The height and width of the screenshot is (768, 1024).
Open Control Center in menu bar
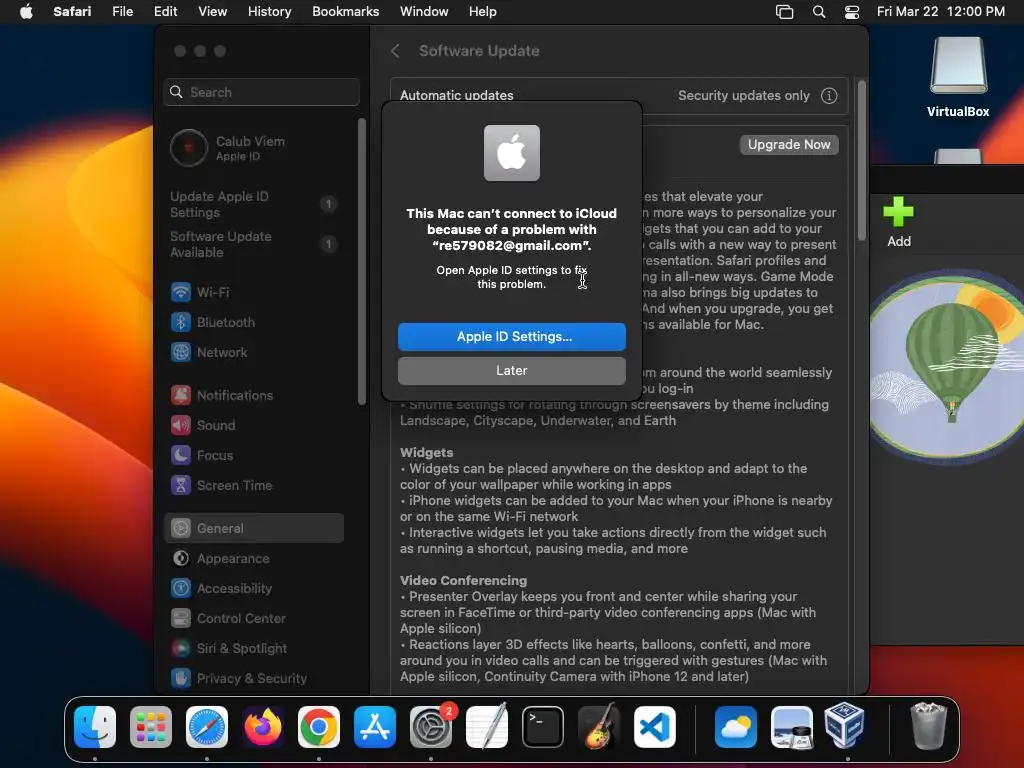point(852,11)
